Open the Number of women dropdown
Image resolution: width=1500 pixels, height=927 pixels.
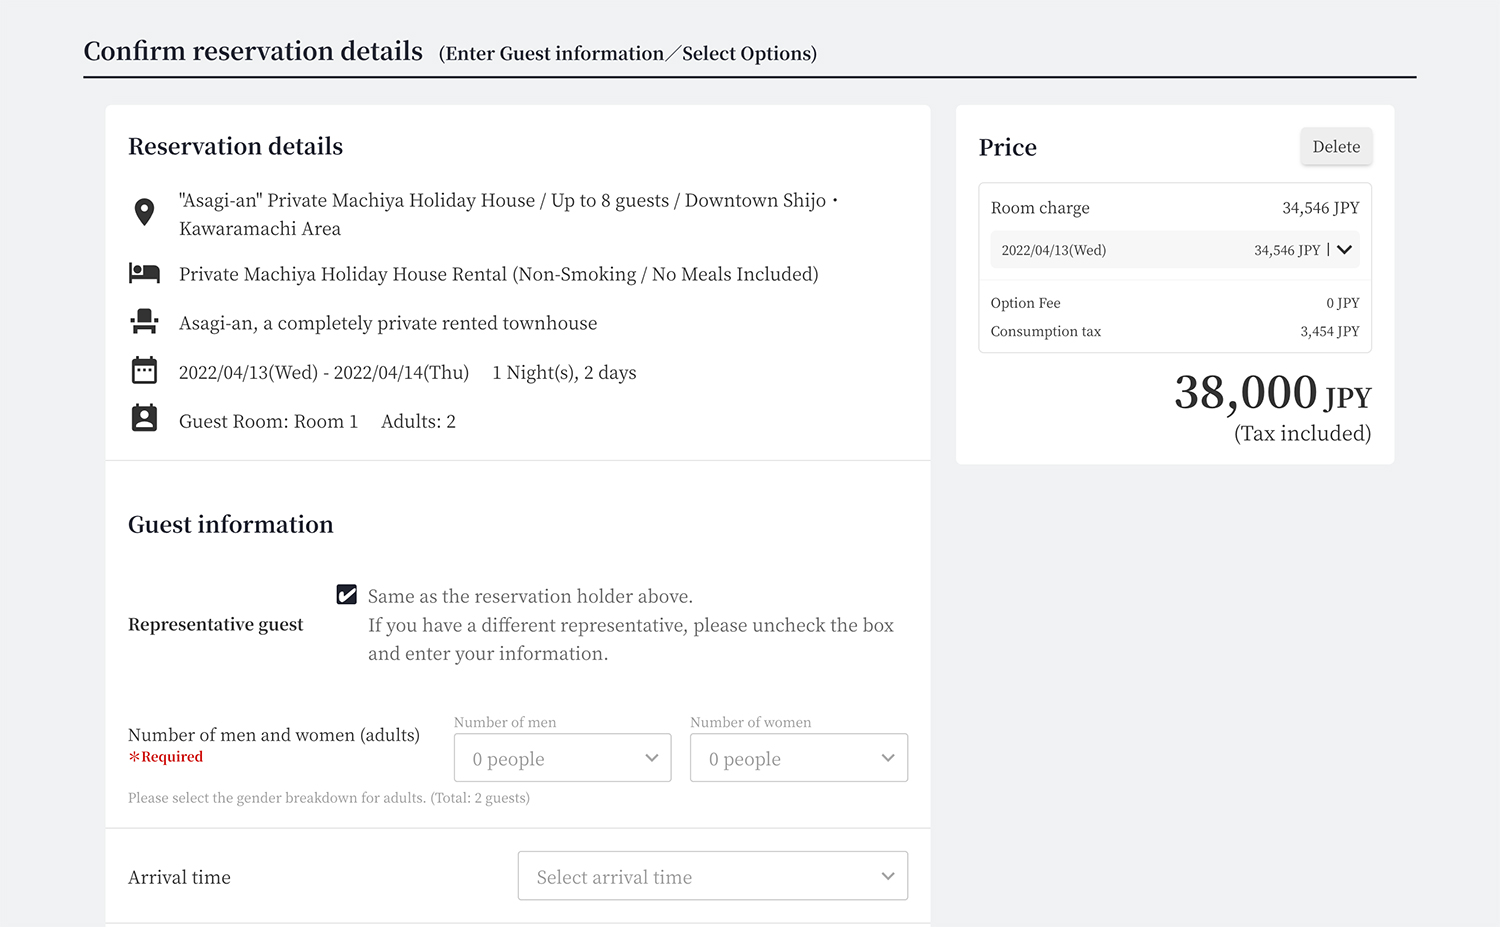[x=798, y=758]
